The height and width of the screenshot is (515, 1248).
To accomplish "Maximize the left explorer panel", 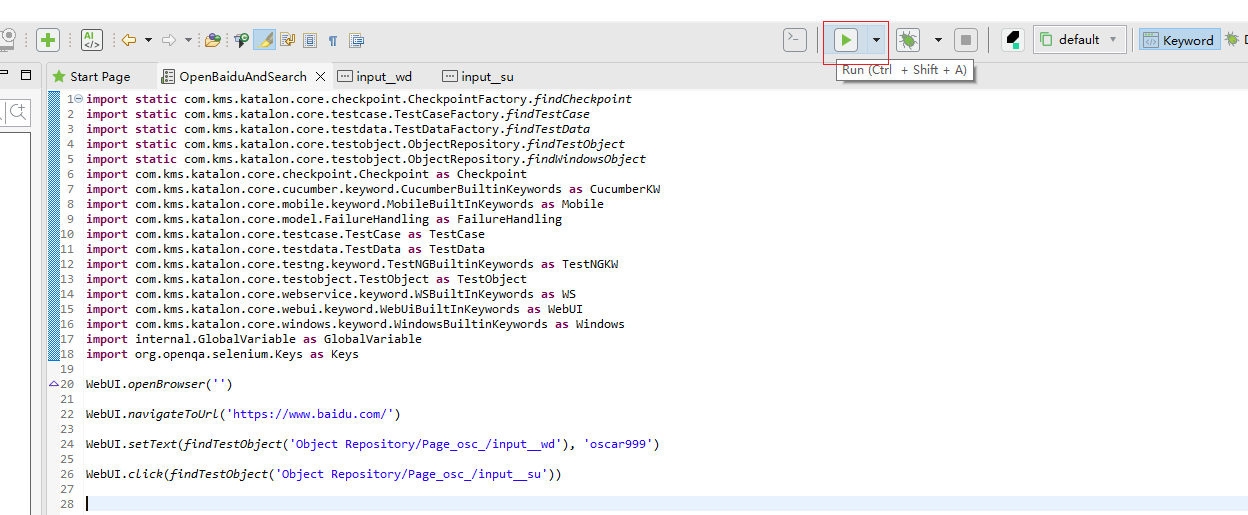I will (x=26, y=74).
